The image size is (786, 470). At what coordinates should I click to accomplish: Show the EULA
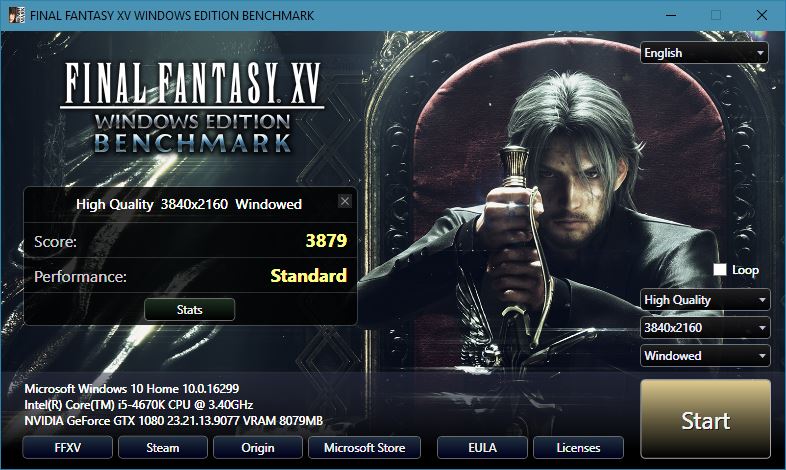[482, 447]
